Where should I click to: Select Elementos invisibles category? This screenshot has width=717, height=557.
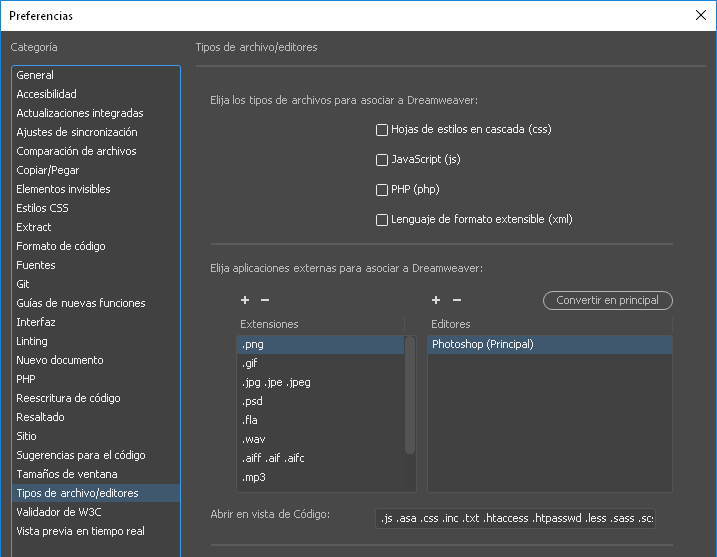pos(96,189)
